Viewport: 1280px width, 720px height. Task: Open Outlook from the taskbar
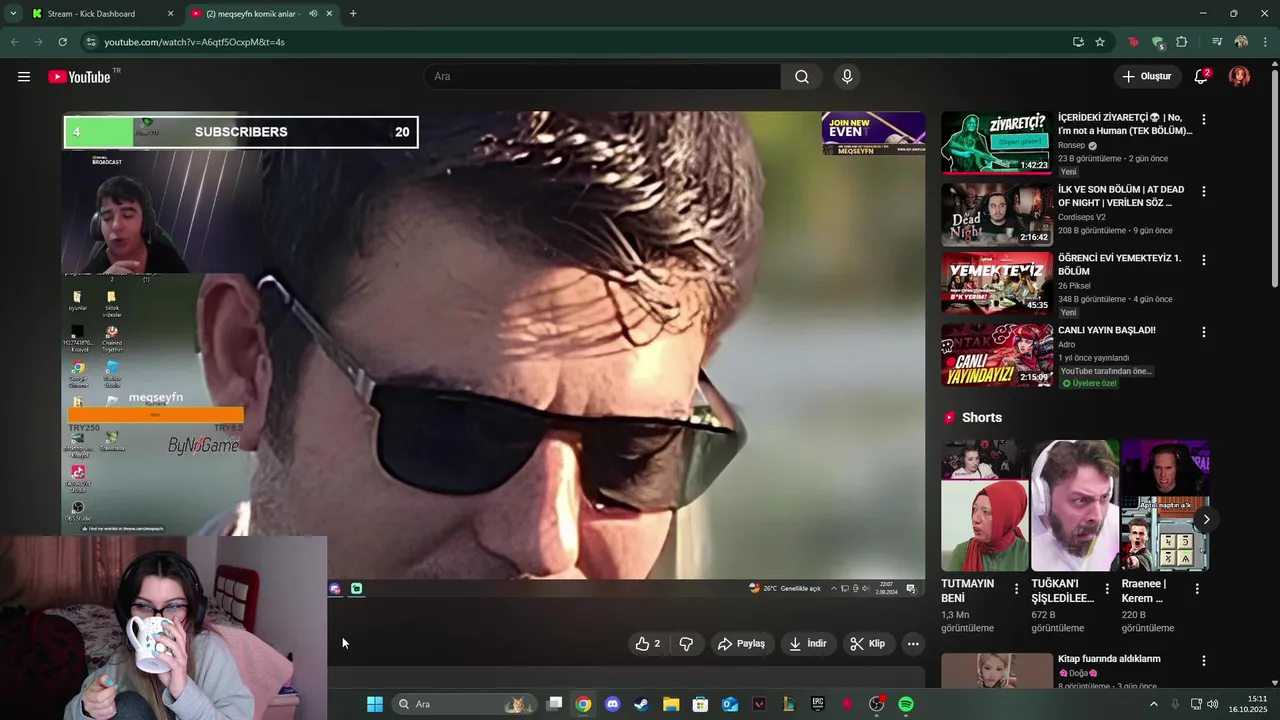pyautogui.click(x=730, y=704)
